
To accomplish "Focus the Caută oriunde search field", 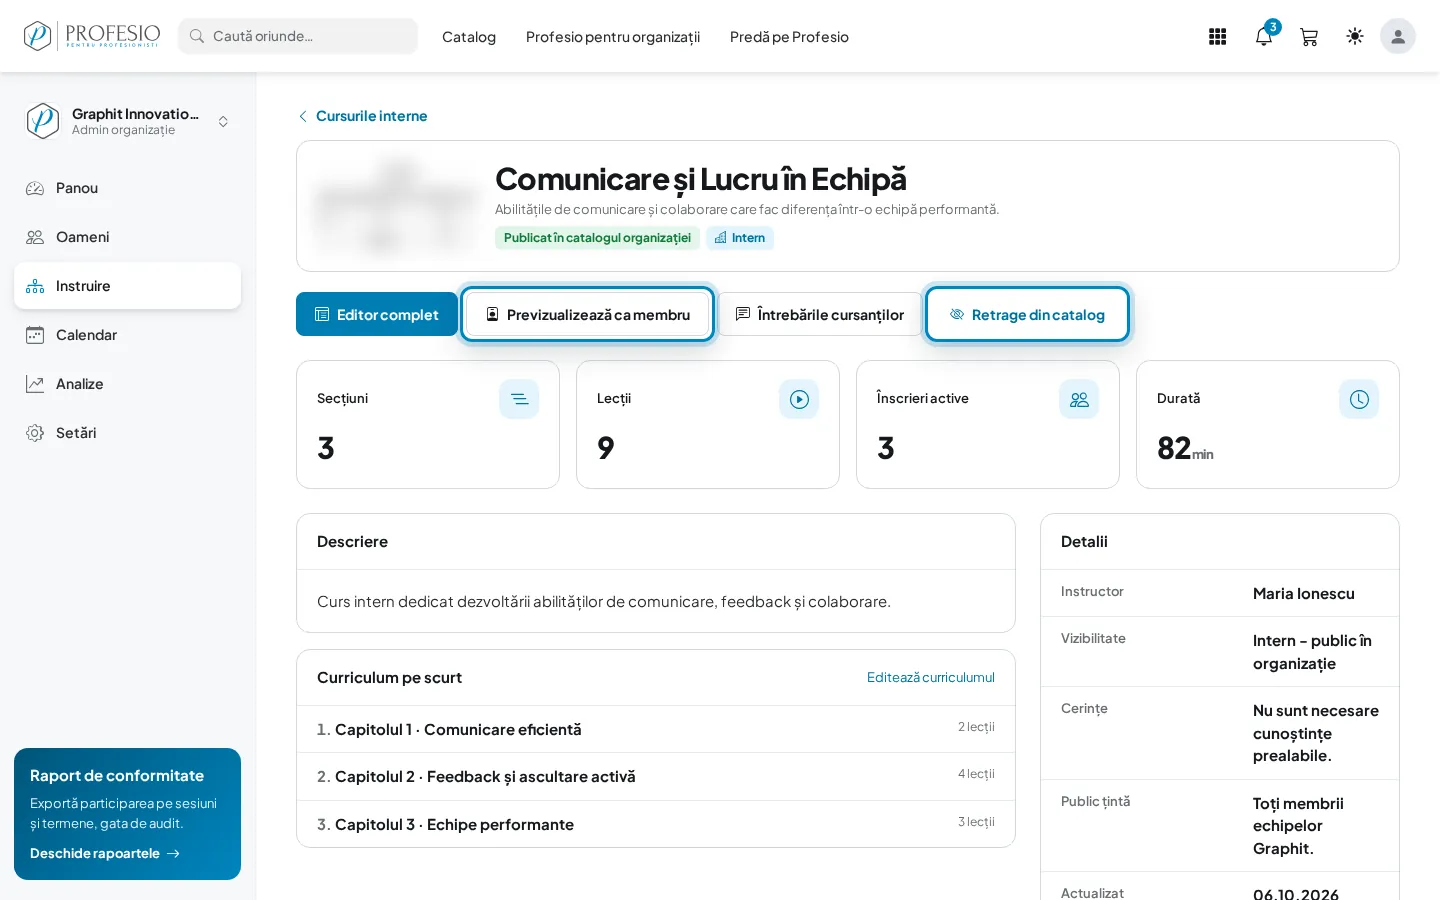I will (x=298, y=36).
